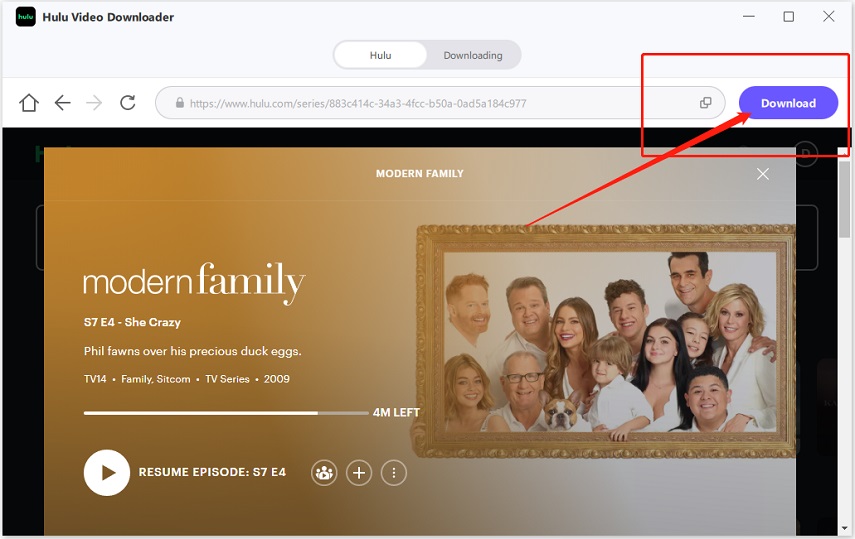Add Modern Family to My Stuff
855x539 pixels.
point(359,473)
